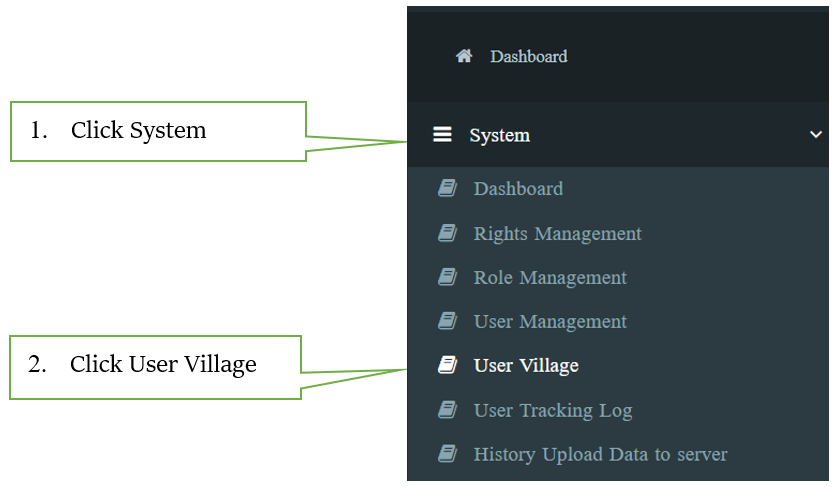Screen dimensions: 837x487
Task: Click the hamburger icon next to System
Action: pos(442,134)
